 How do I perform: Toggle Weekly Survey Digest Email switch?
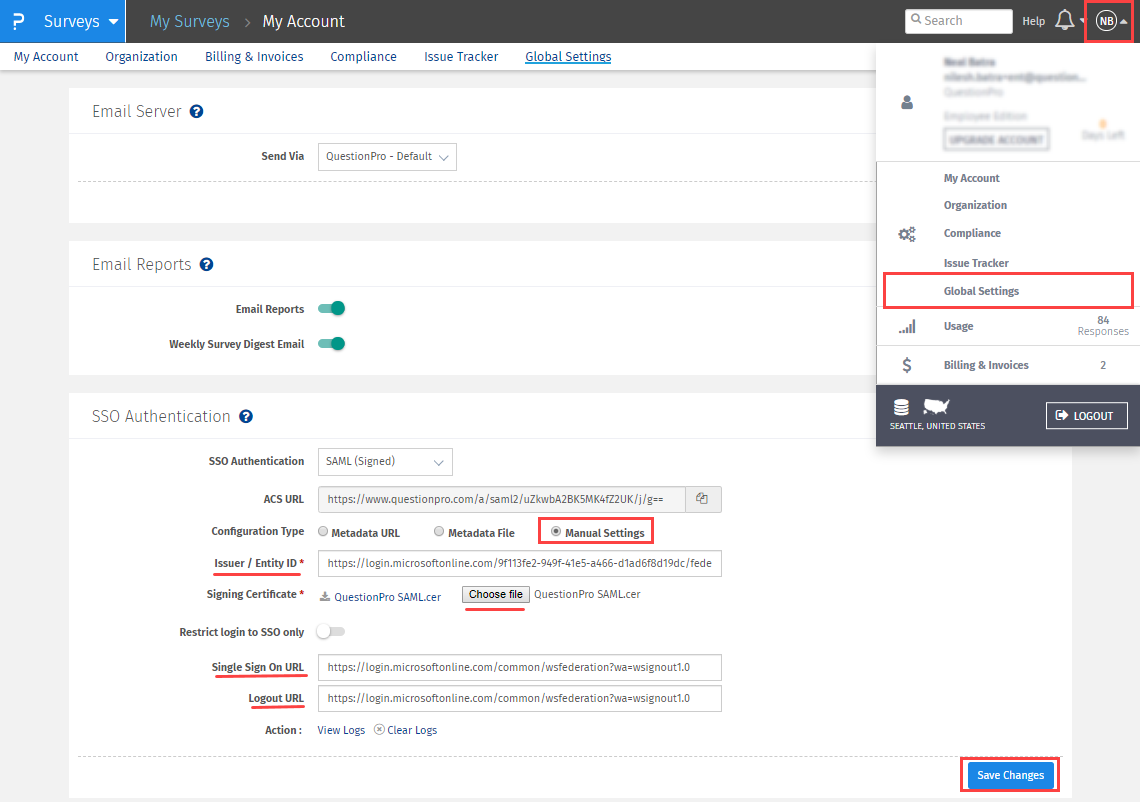[332, 343]
